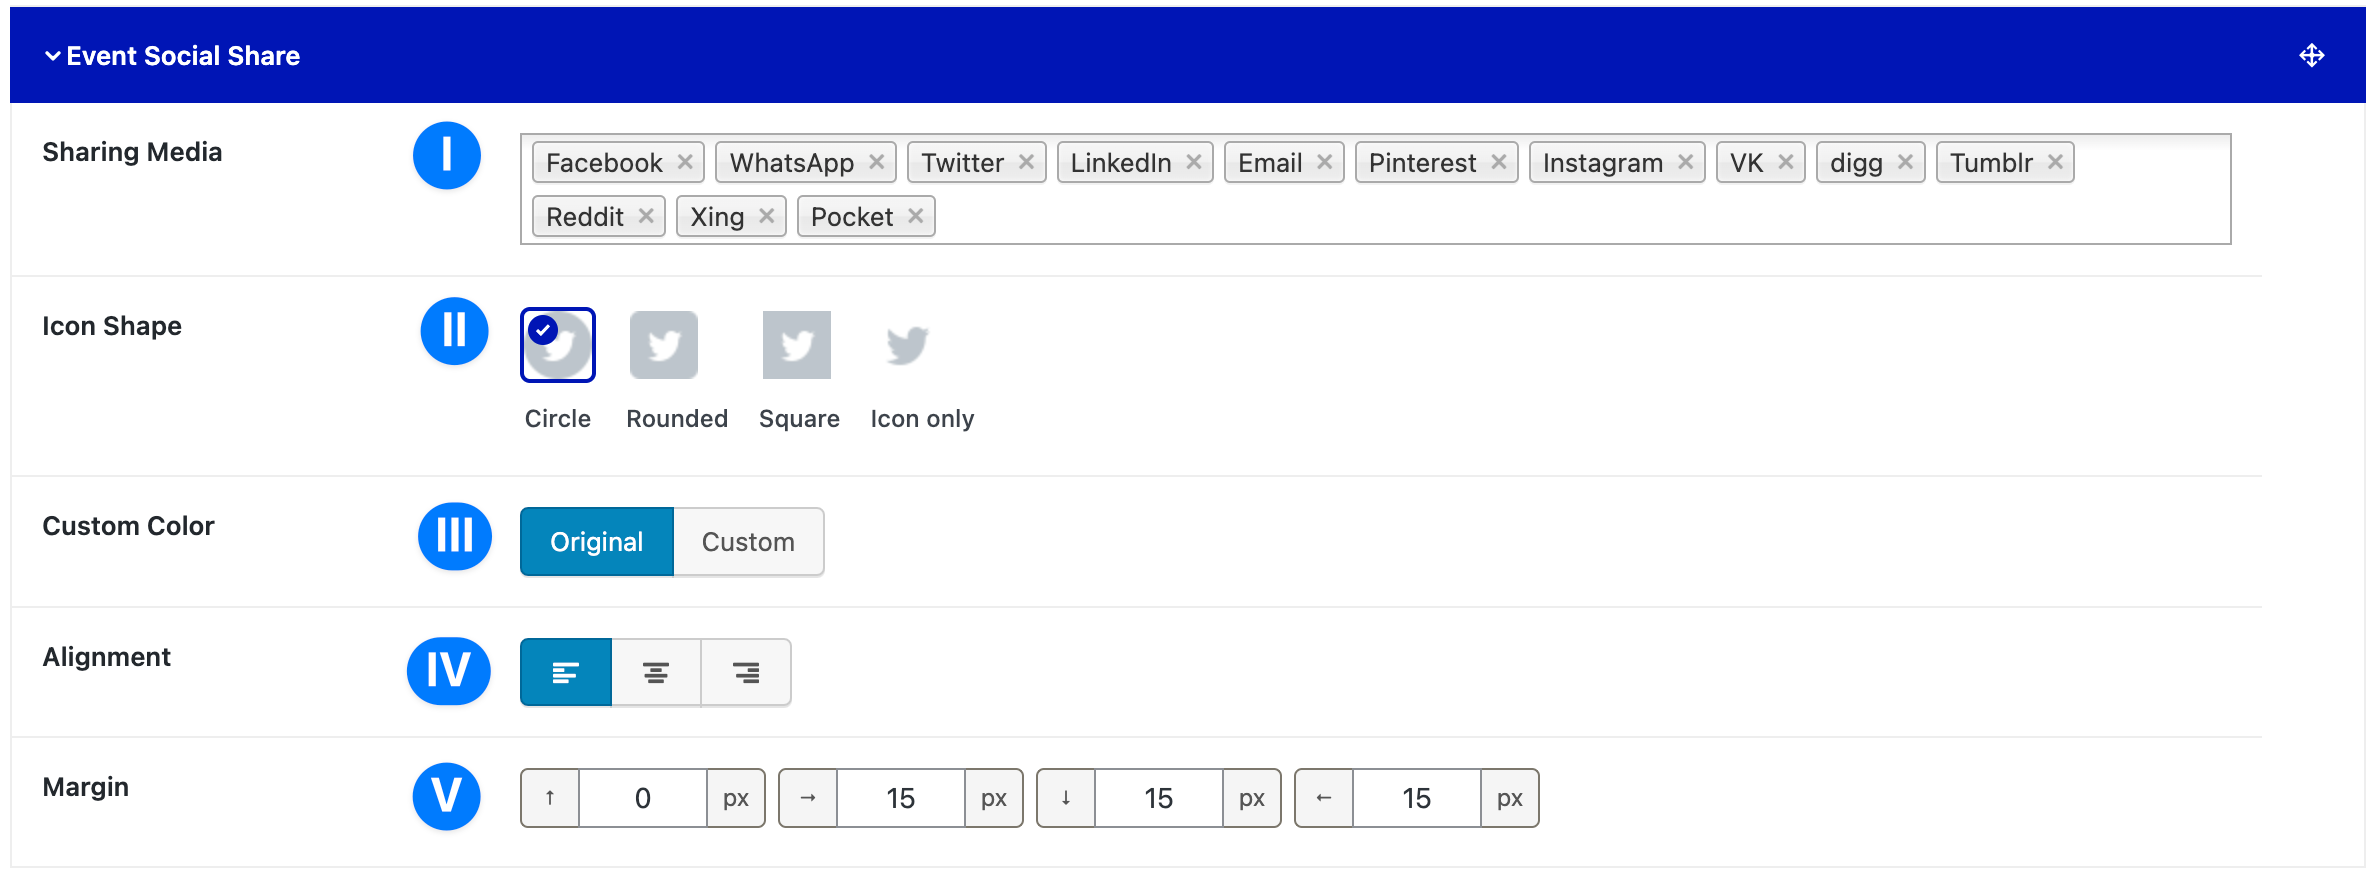
Task: Select the Rounded icon shape
Action: (x=664, y=345)
